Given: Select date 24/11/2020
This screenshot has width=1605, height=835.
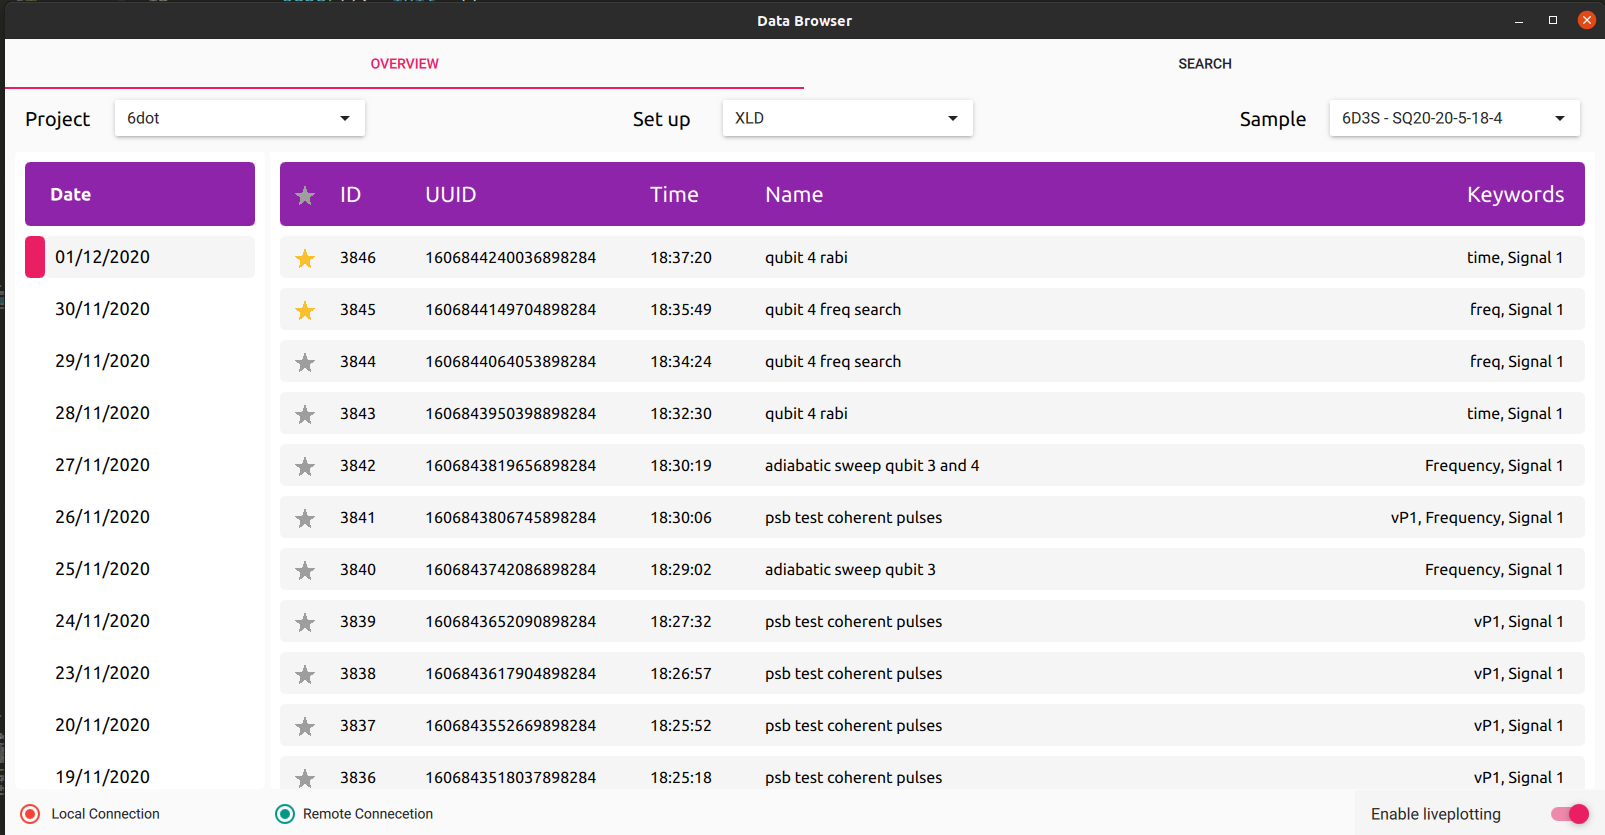Looking at the screenshot, I should 140,621.
